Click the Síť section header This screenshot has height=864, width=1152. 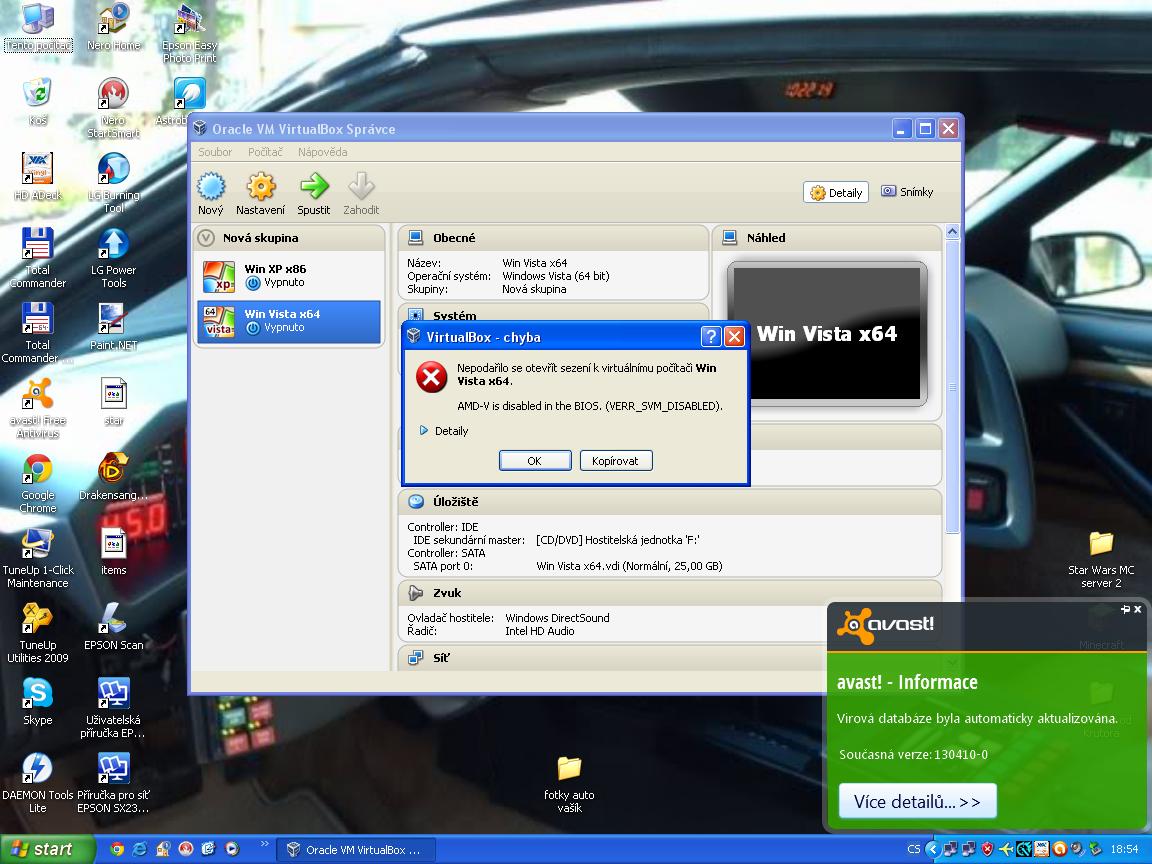(613, 658)
